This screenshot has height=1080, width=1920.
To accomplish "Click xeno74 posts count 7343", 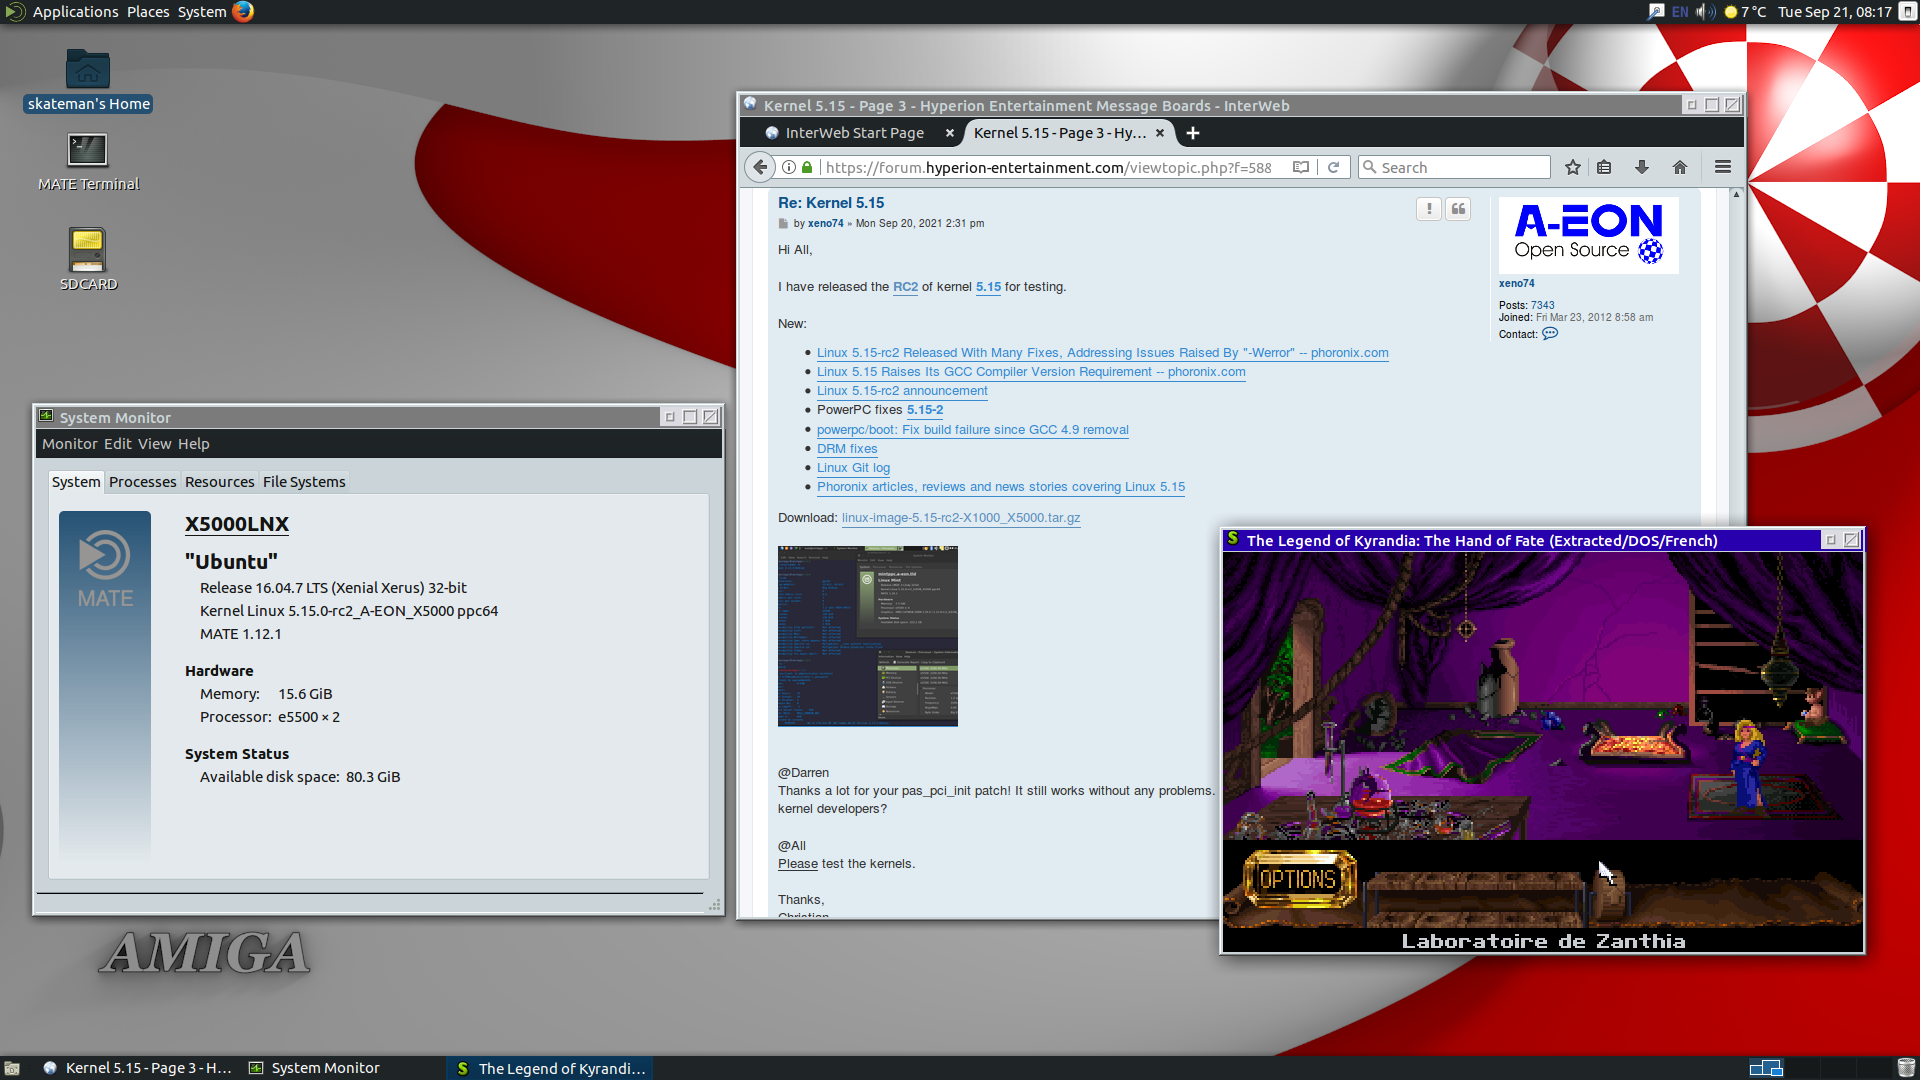I will click(1543, 305).
